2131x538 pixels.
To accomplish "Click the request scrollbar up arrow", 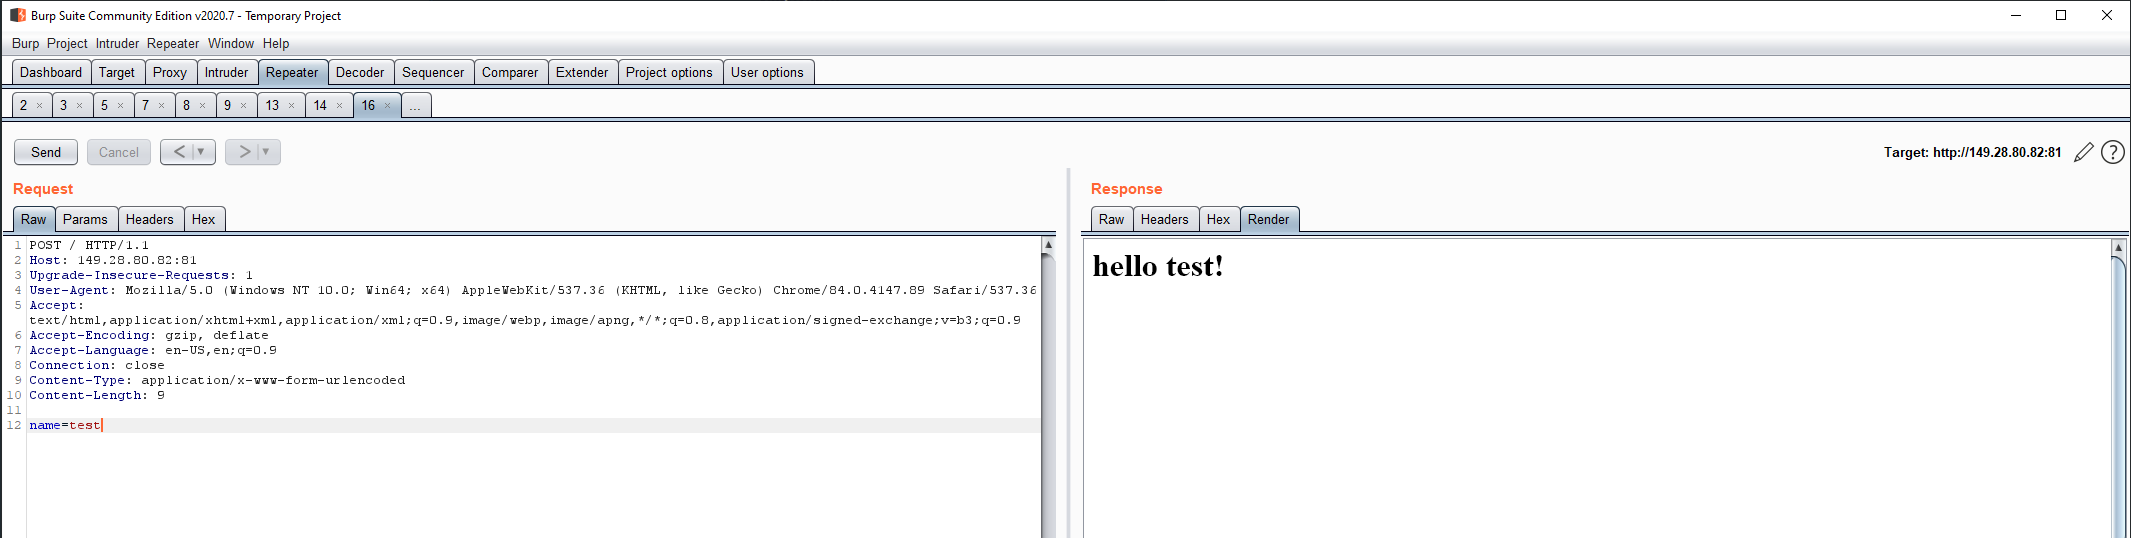I will [x=1048, y=244].
